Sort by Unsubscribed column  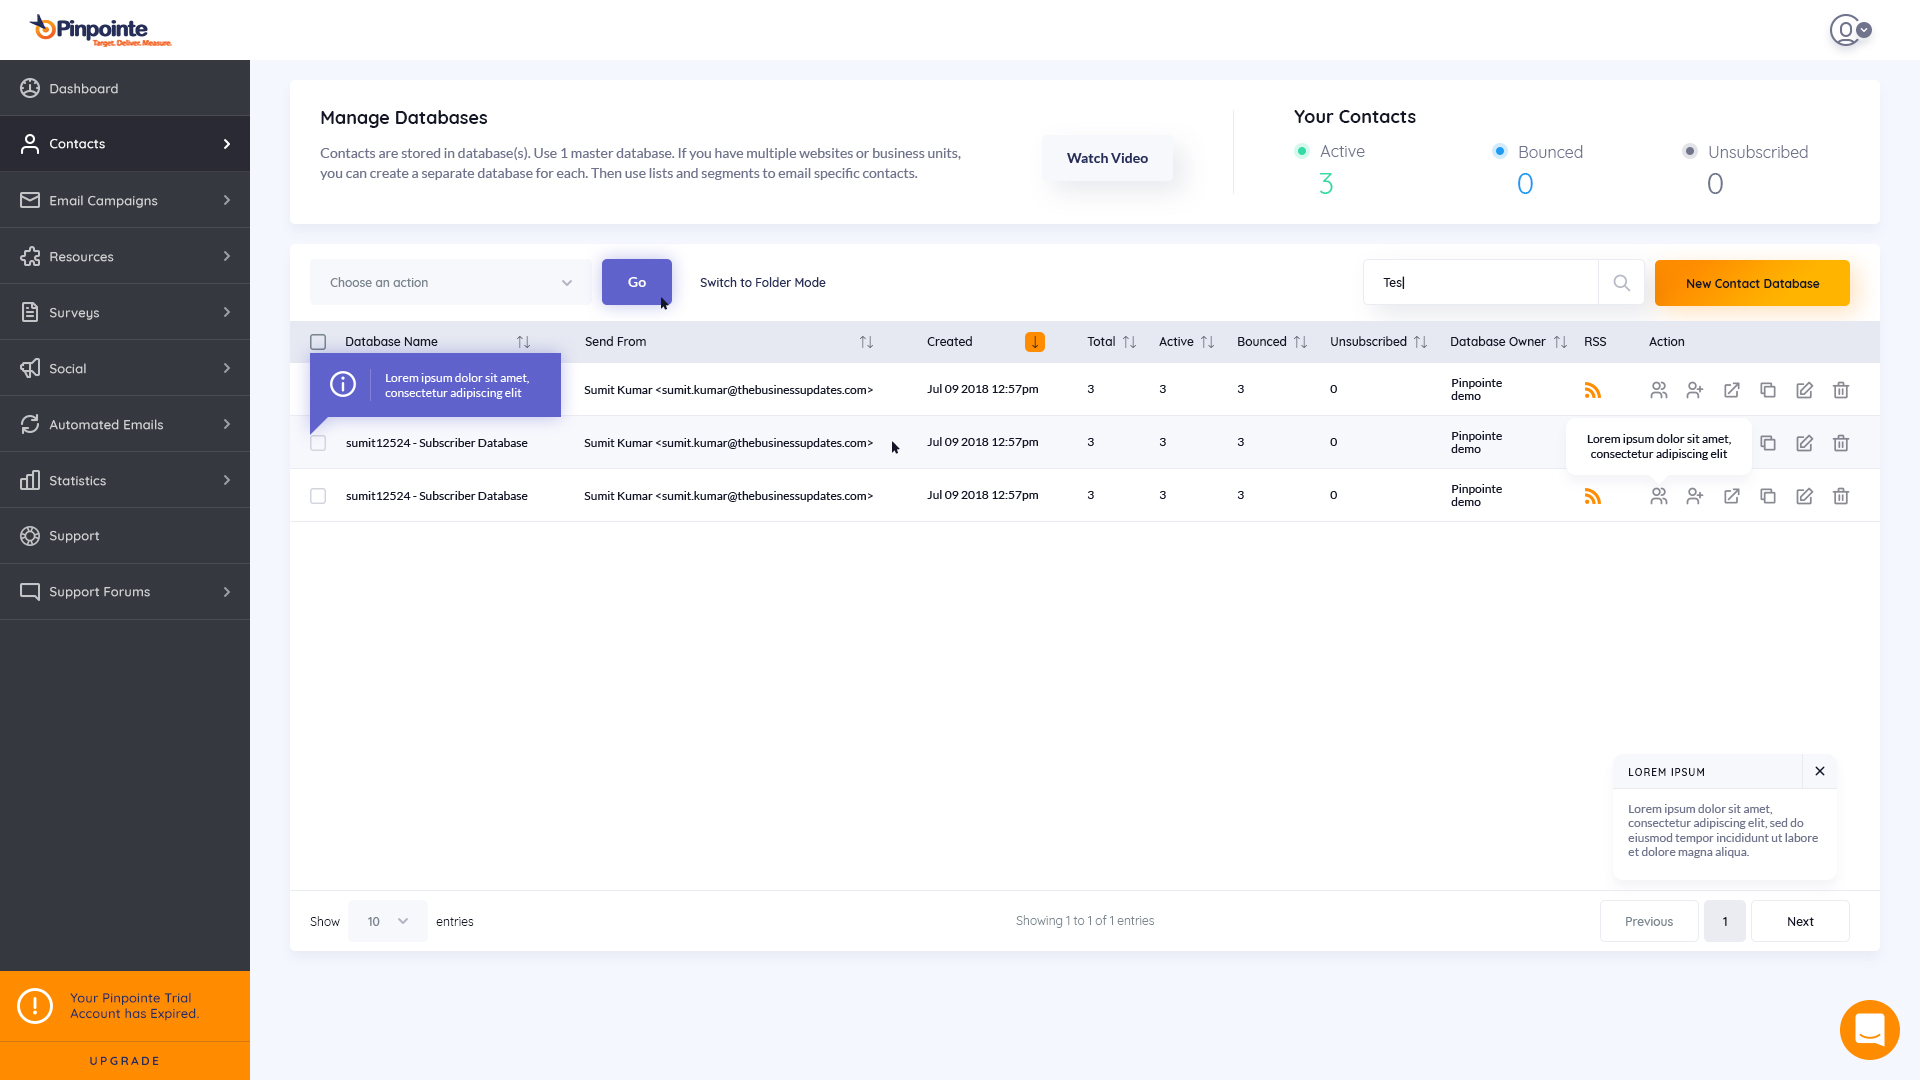(x=1420, y=342)
